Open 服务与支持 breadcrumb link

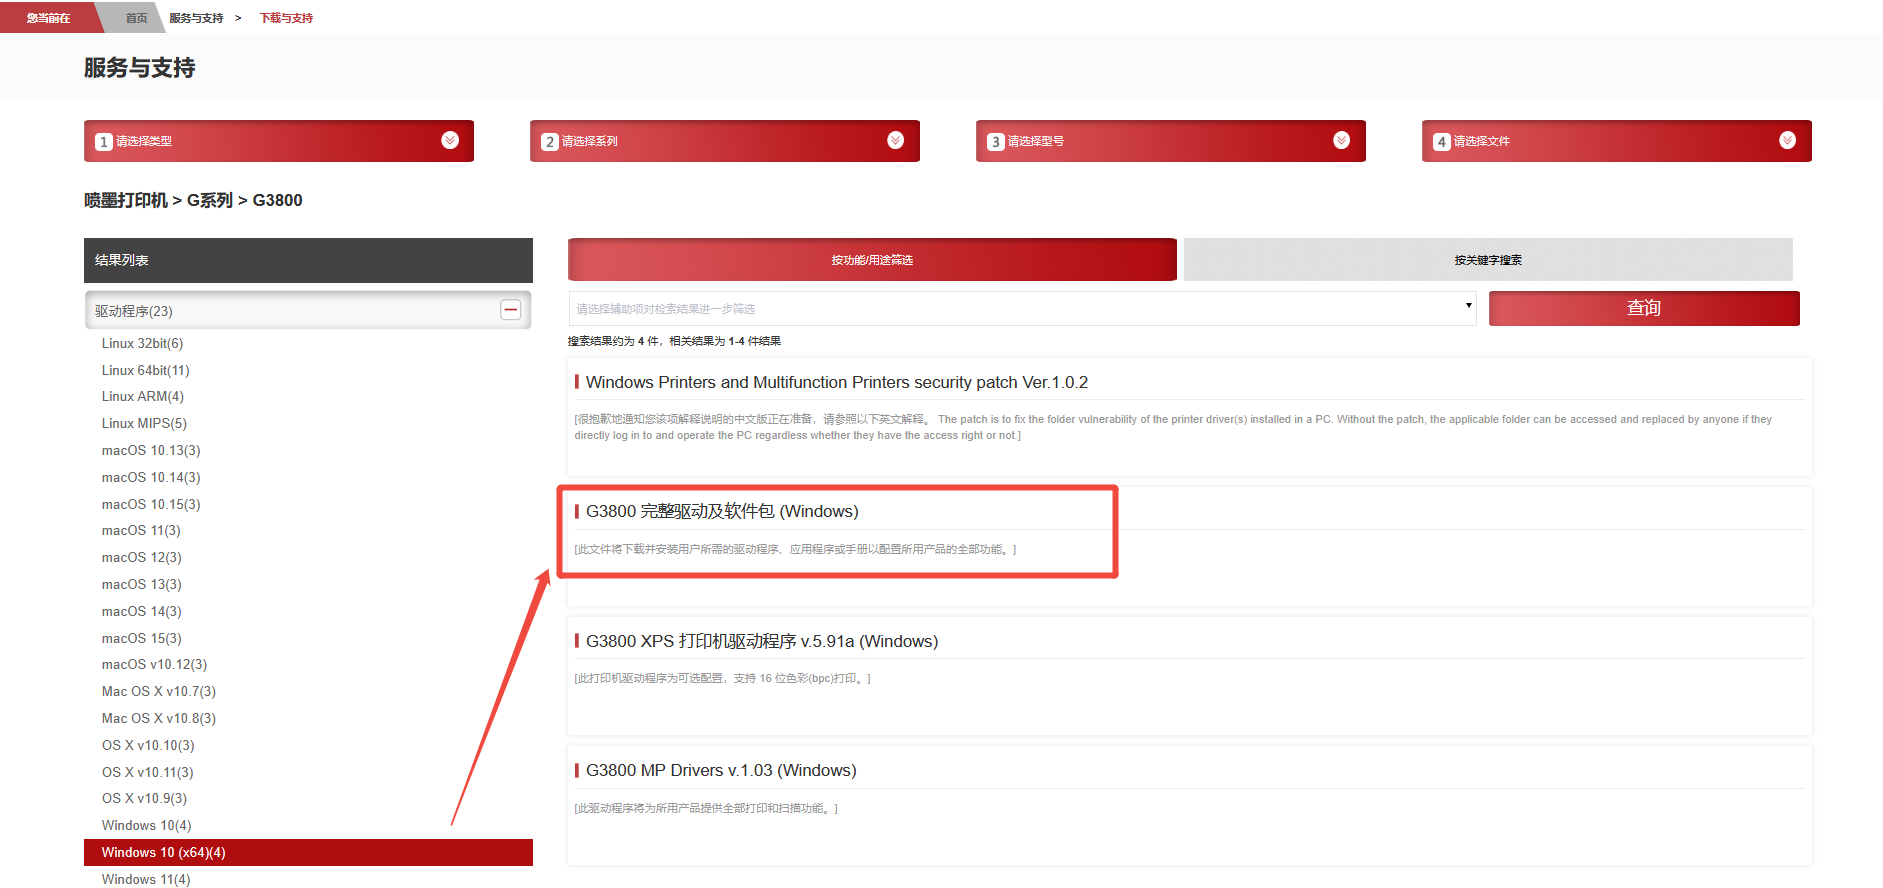[196, 18]
